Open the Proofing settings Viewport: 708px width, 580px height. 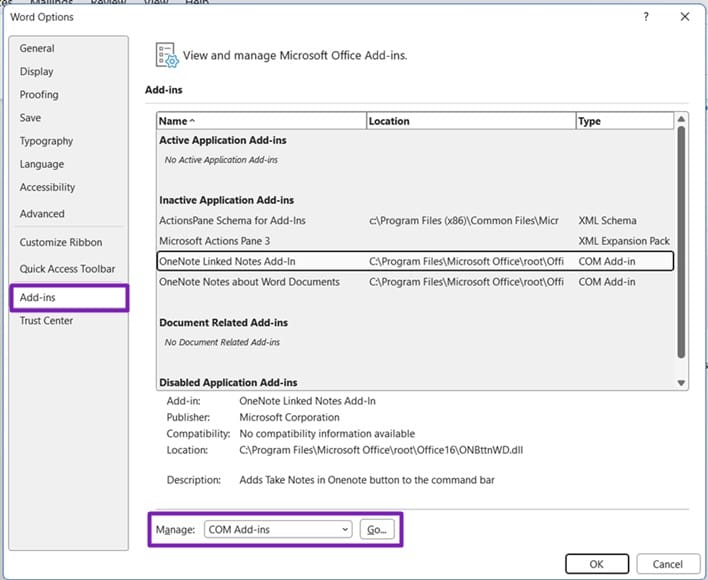[x=39, y=94]
